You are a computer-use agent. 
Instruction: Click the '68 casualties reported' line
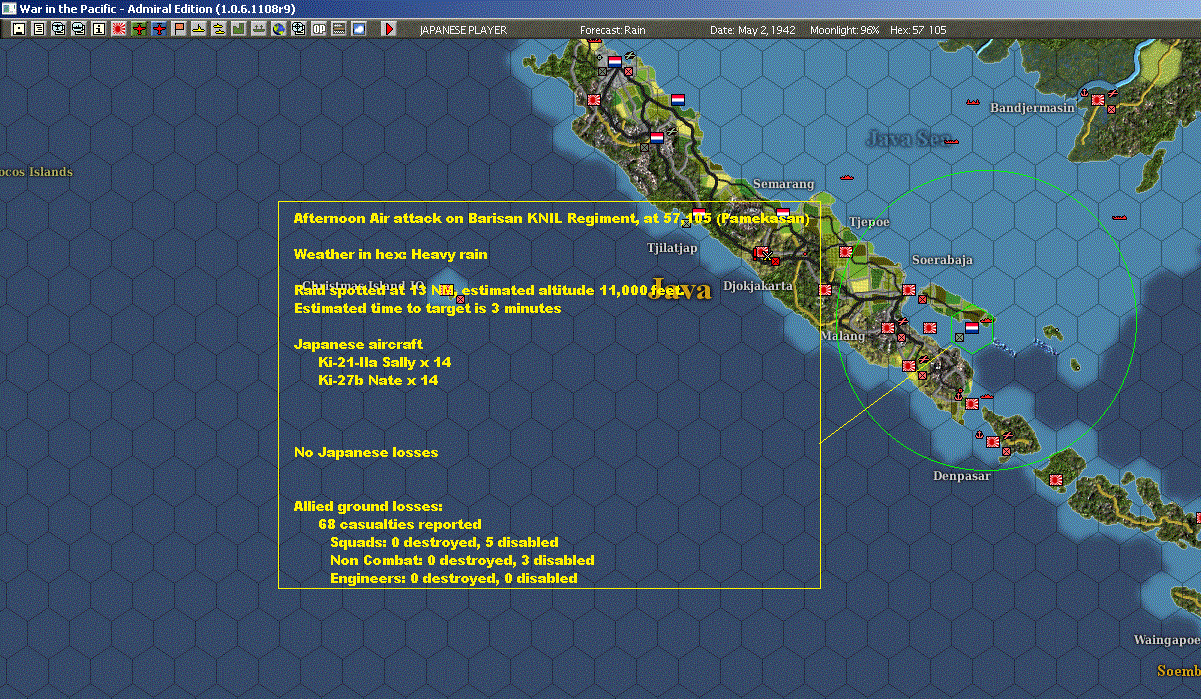click(x=400, y=524)
